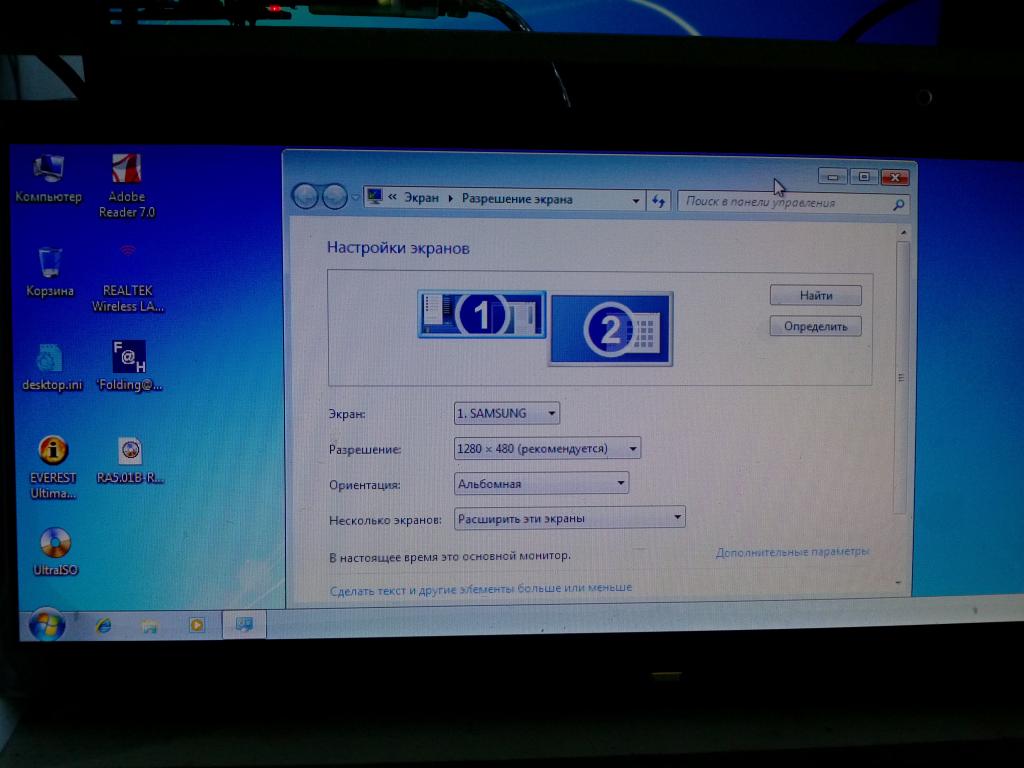Viewport: 1024px width, 768px height.
Task: Launch EVEREST Ultimate desktop shortcut
Action: tap(53, 467)
